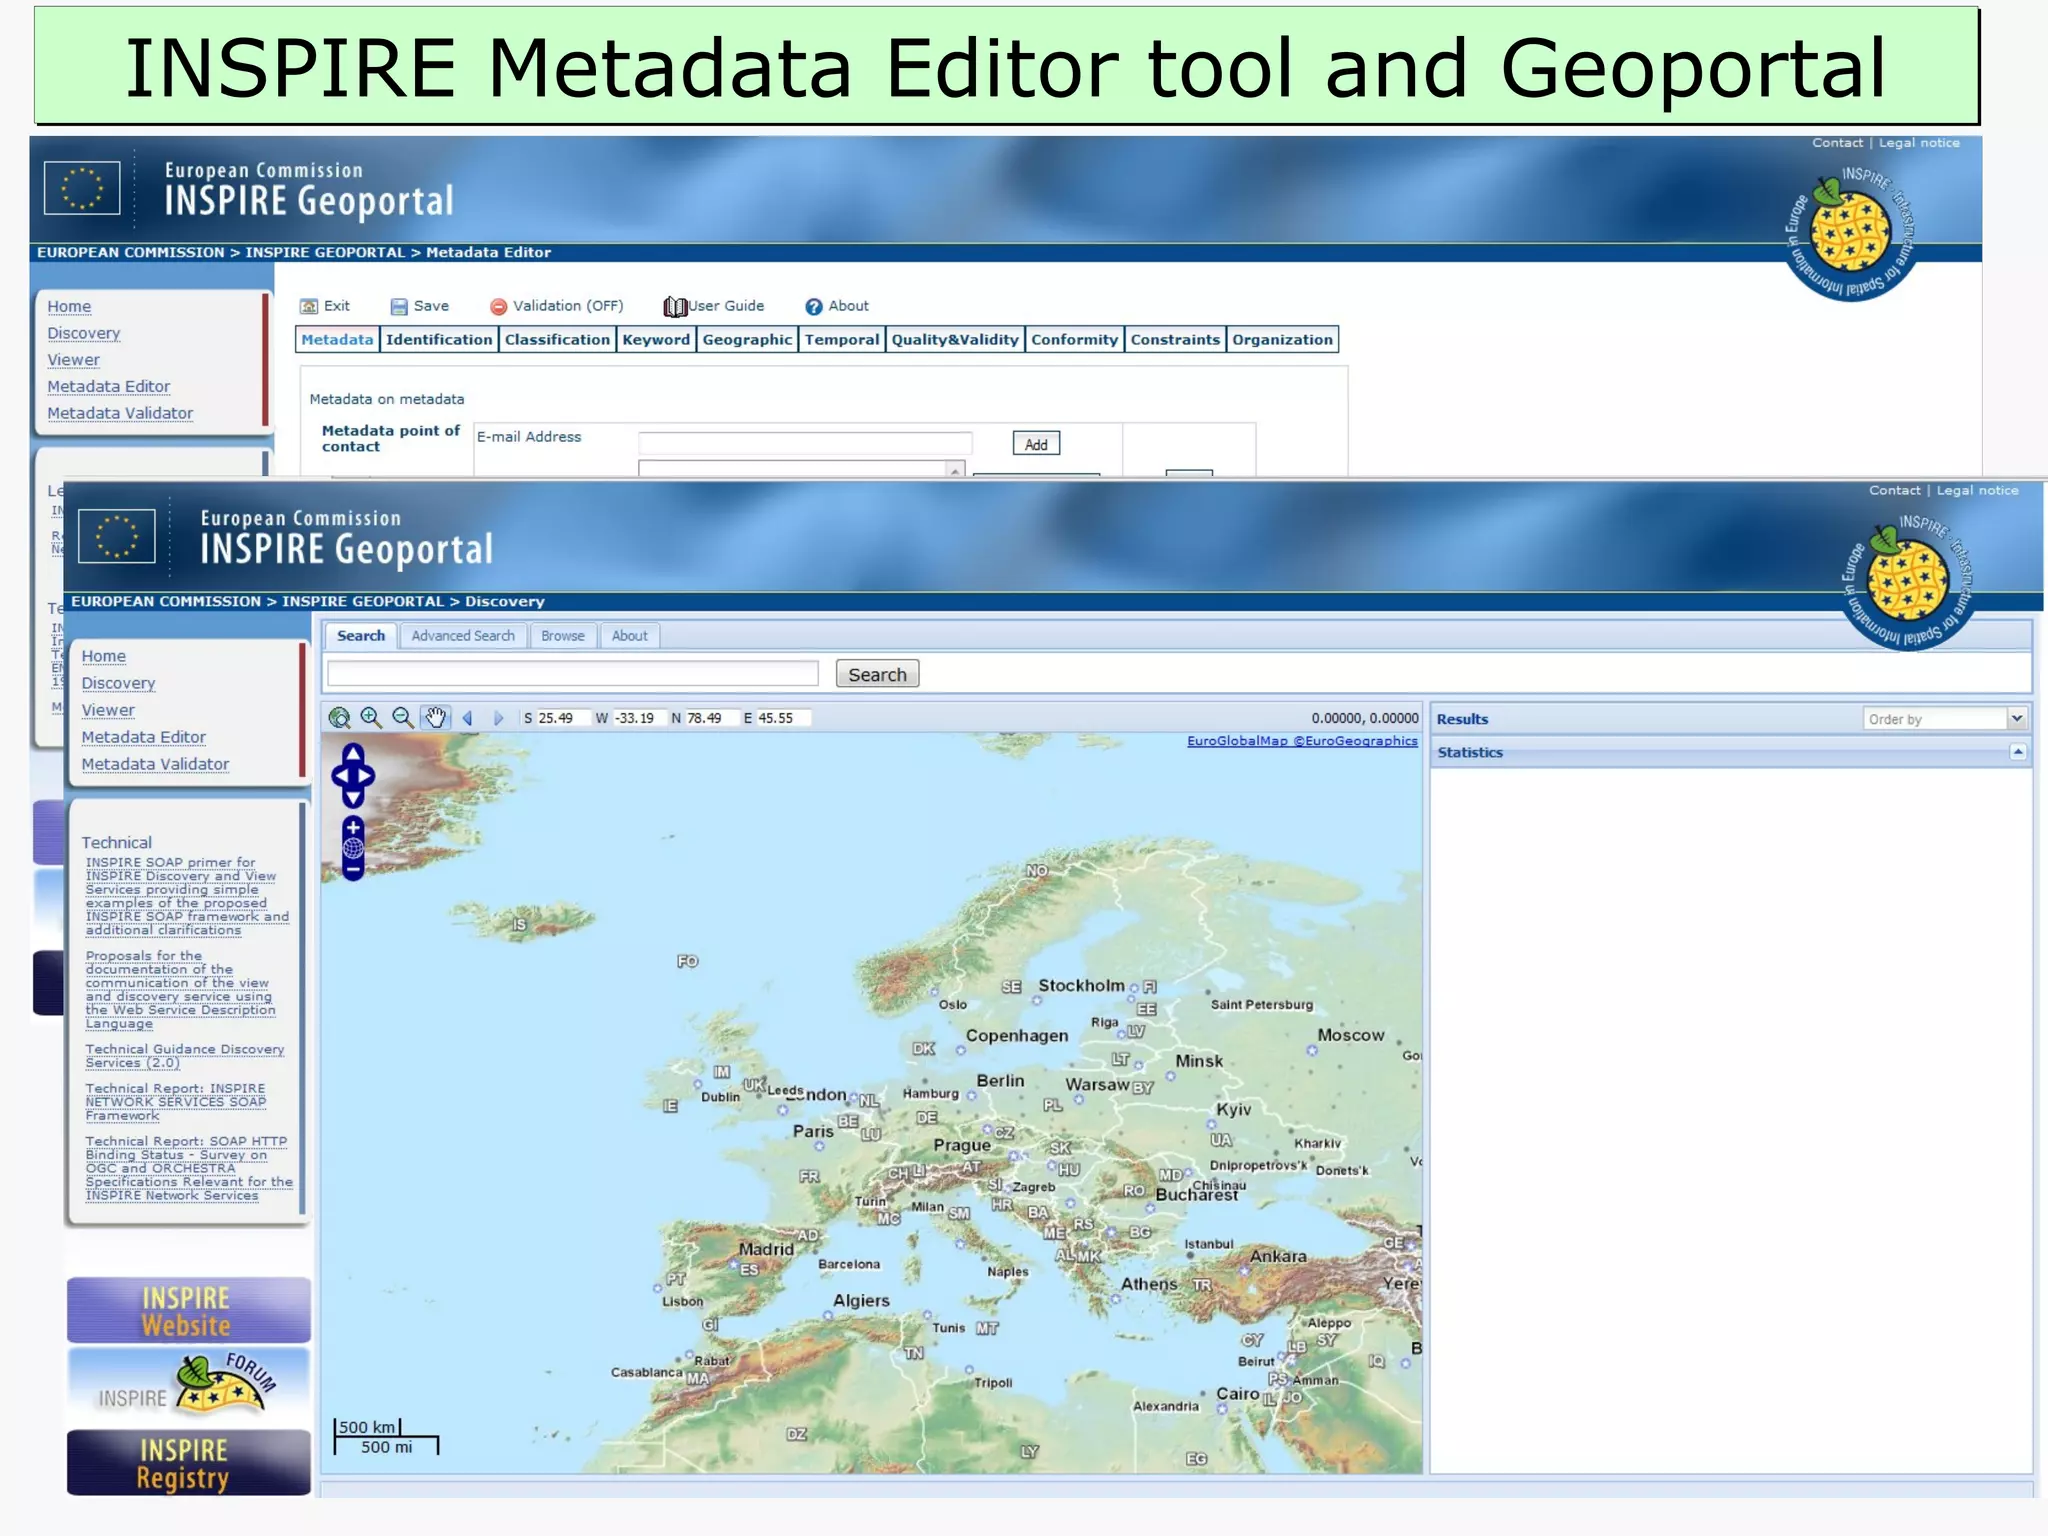Select the zoom out magnifier tool

[x=403, y=718]
